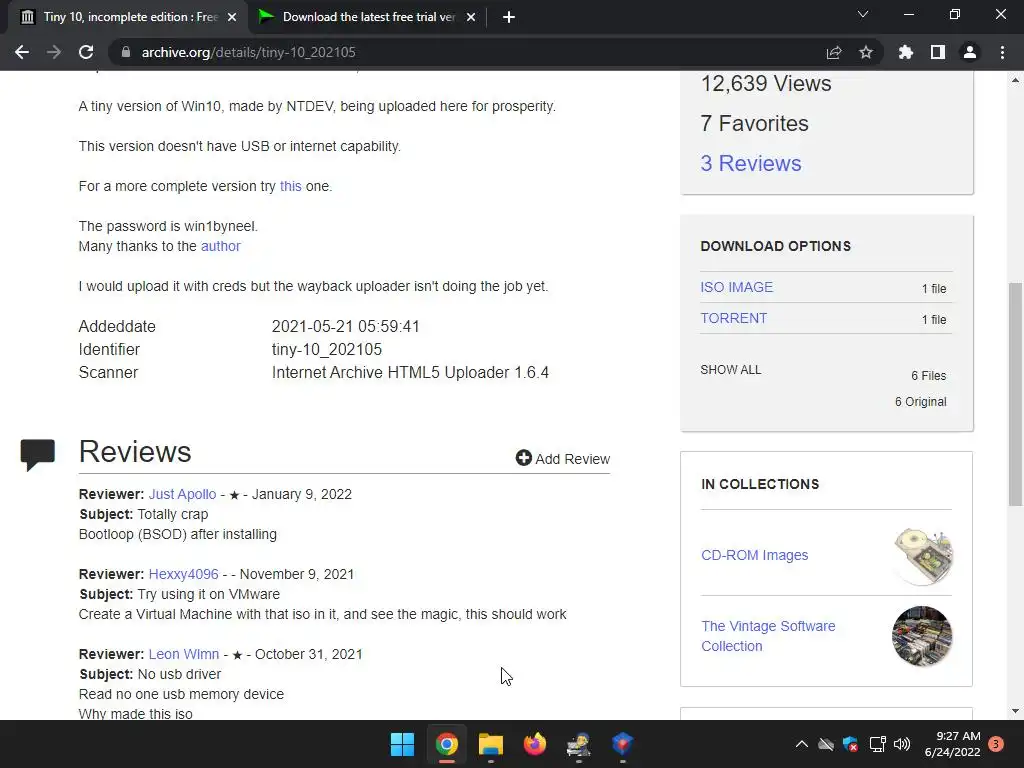Open the blue cube app on taskbar

coord(622,744)
